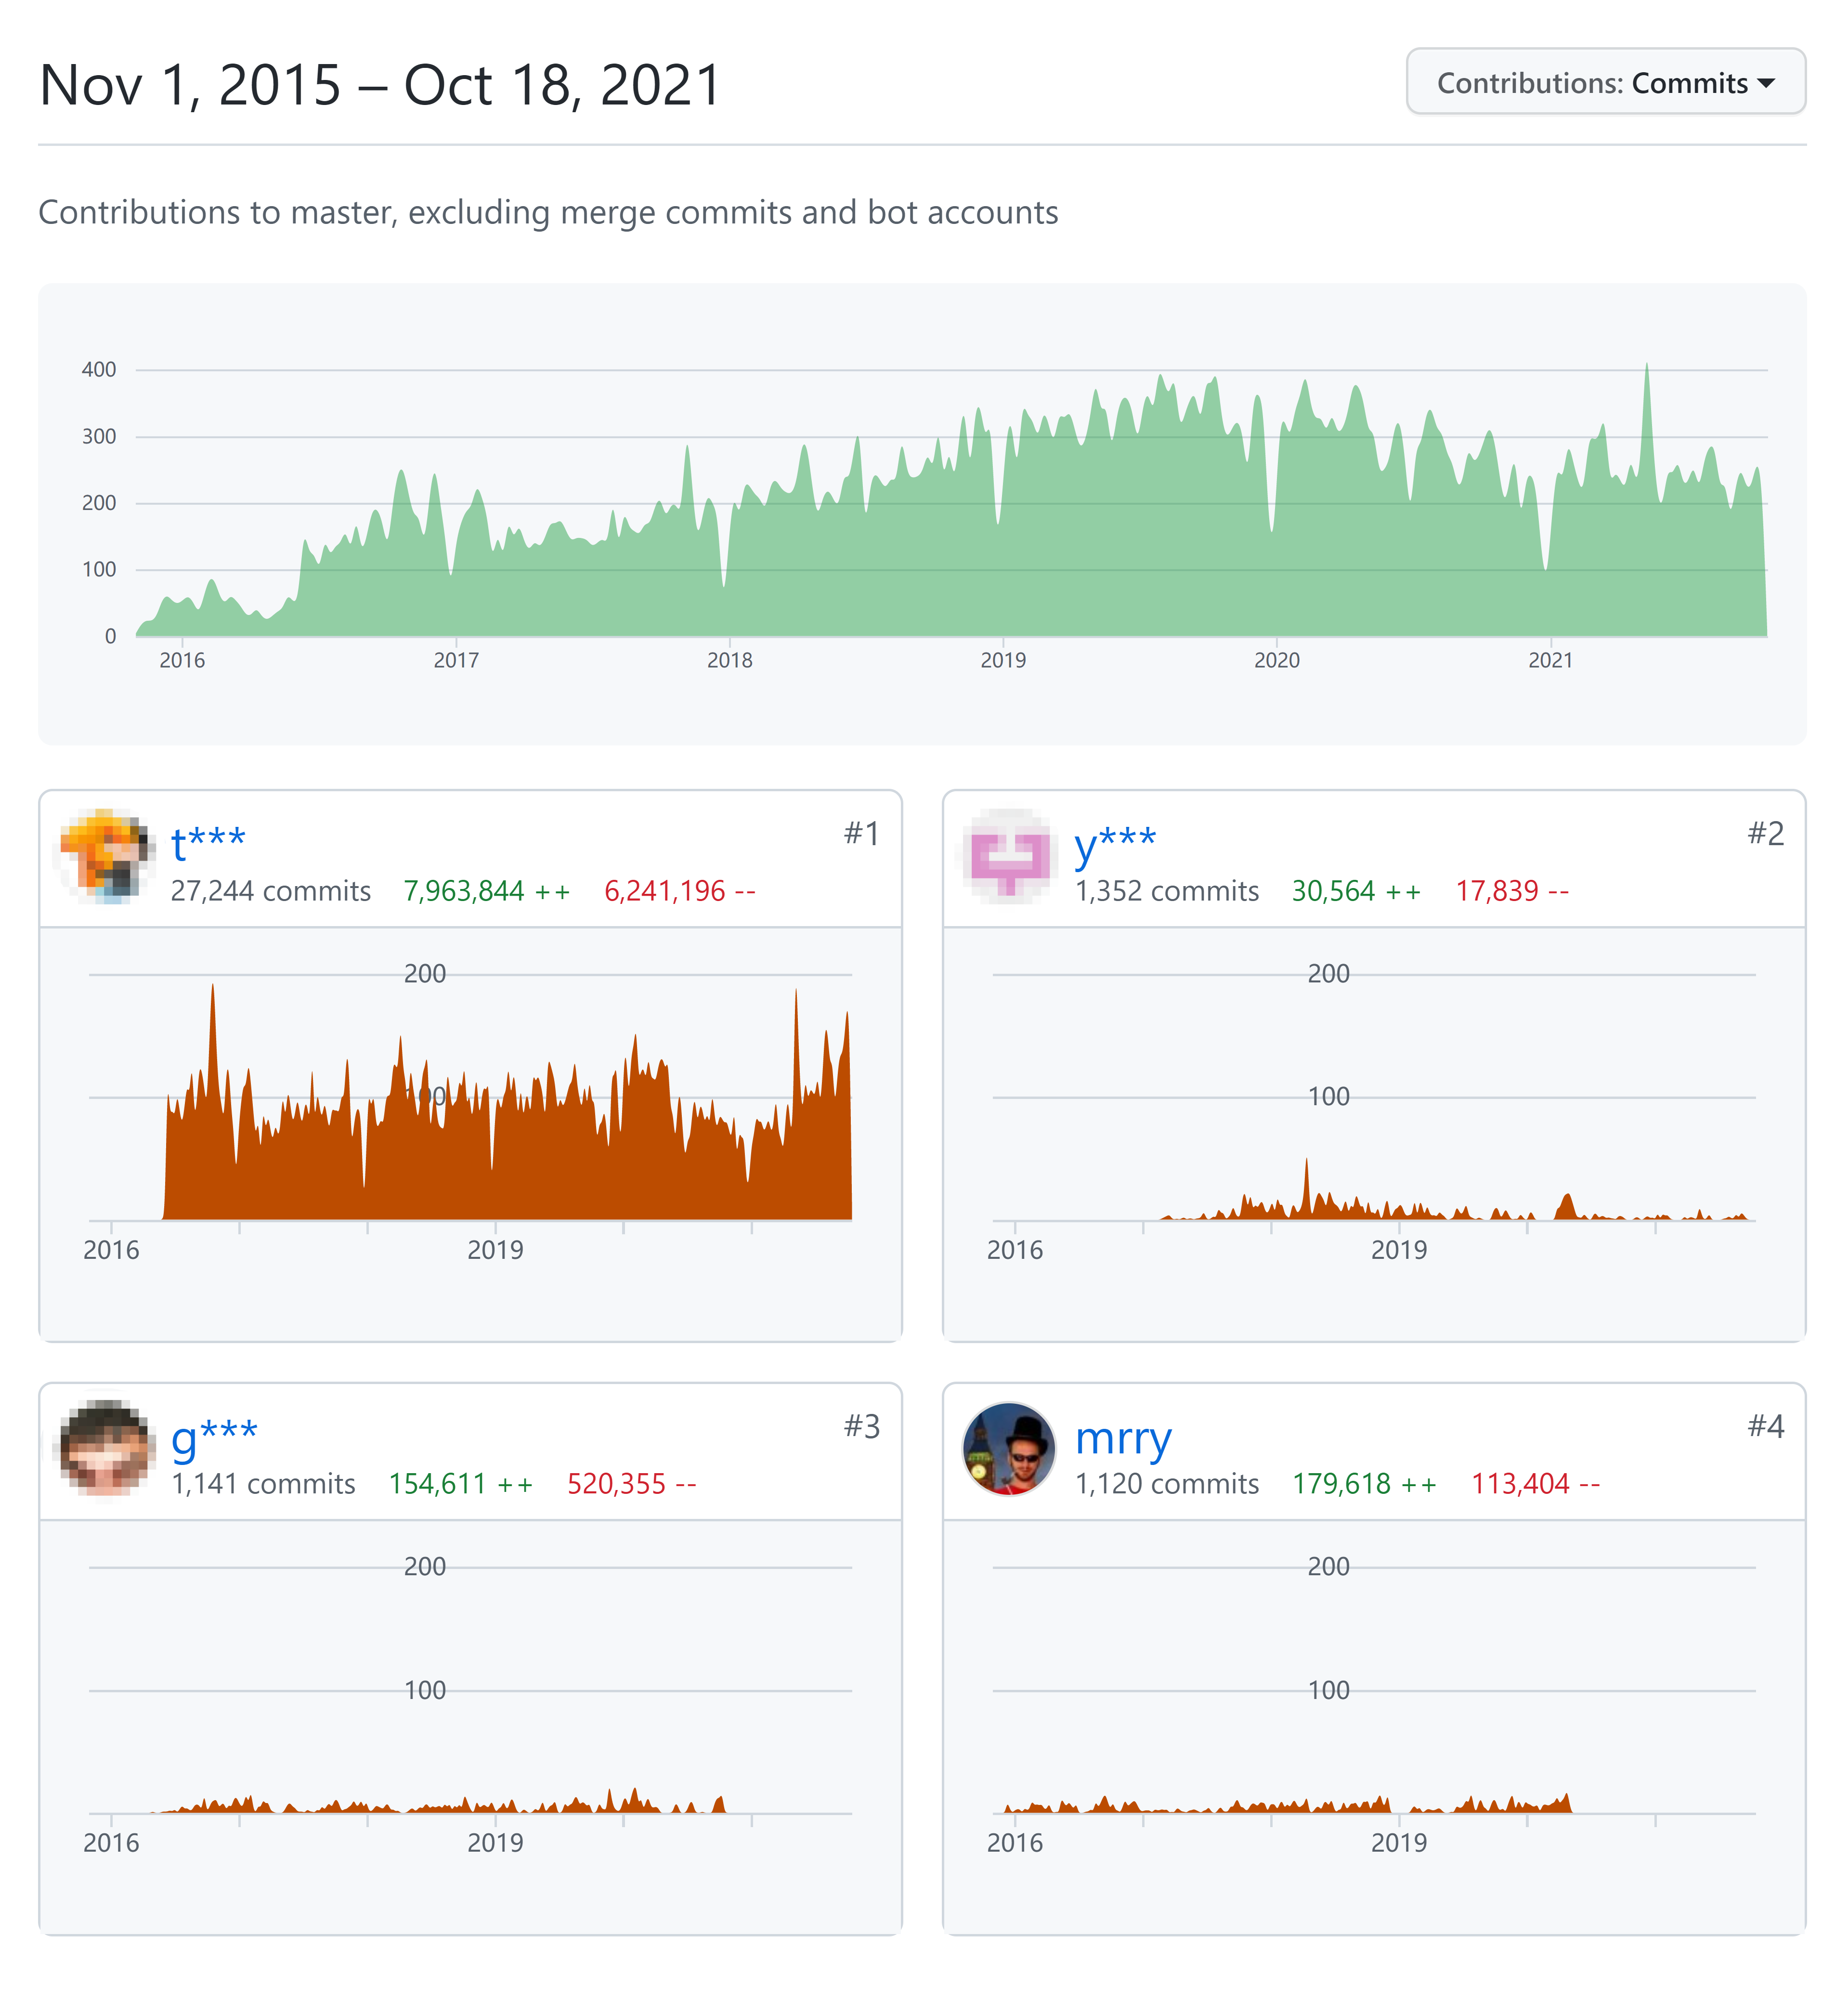The image size is (1848, 2000).
Task: Click the 27,244 commits link
Action: [270, 891]
